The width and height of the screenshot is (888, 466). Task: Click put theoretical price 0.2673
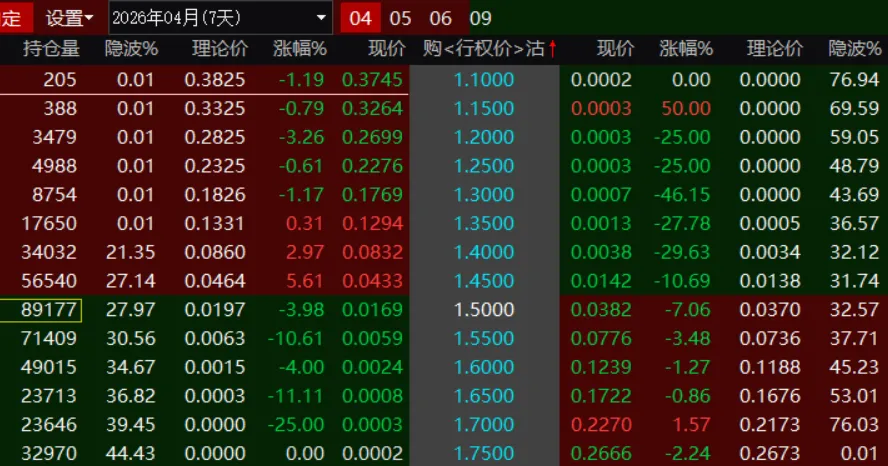click(x=770, y=454)
